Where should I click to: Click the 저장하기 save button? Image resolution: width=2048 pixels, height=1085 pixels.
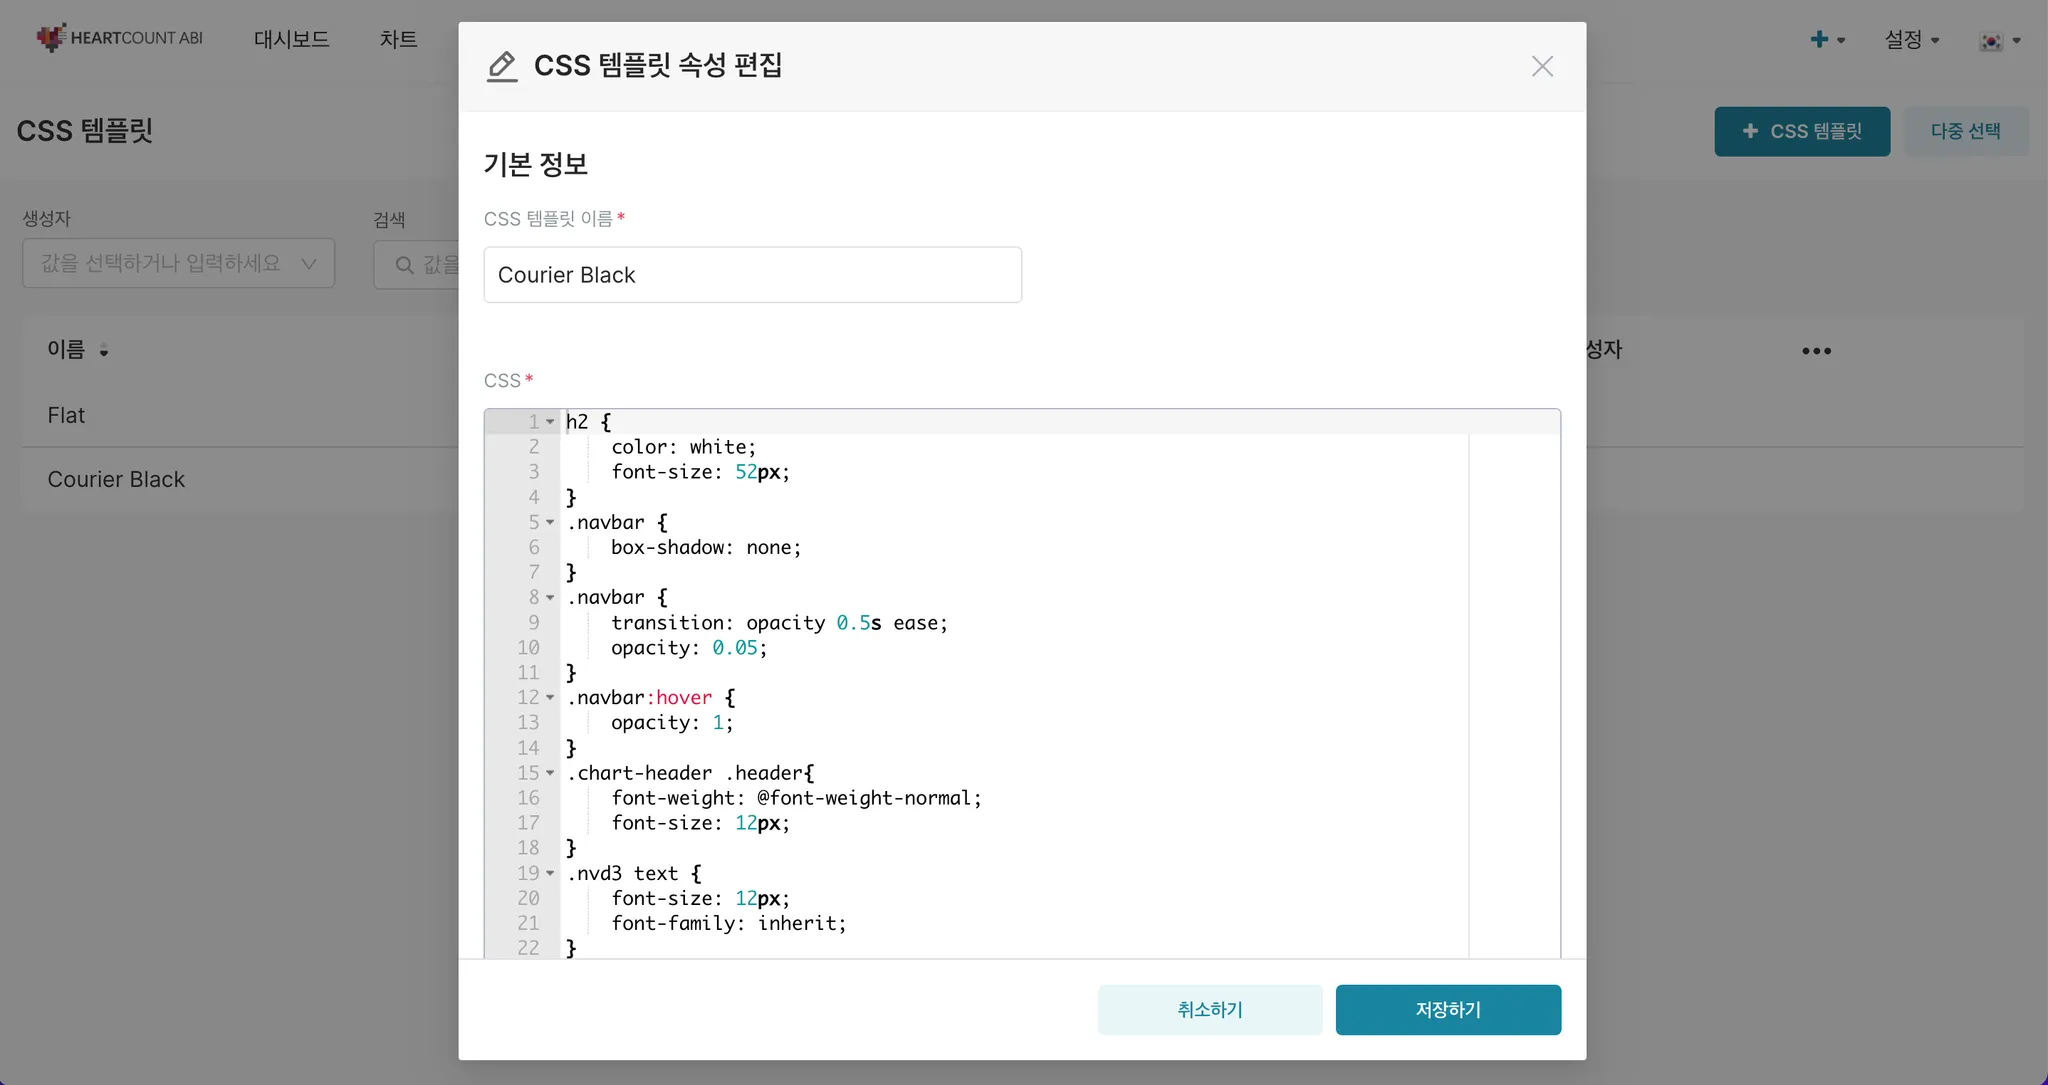1447,1010
